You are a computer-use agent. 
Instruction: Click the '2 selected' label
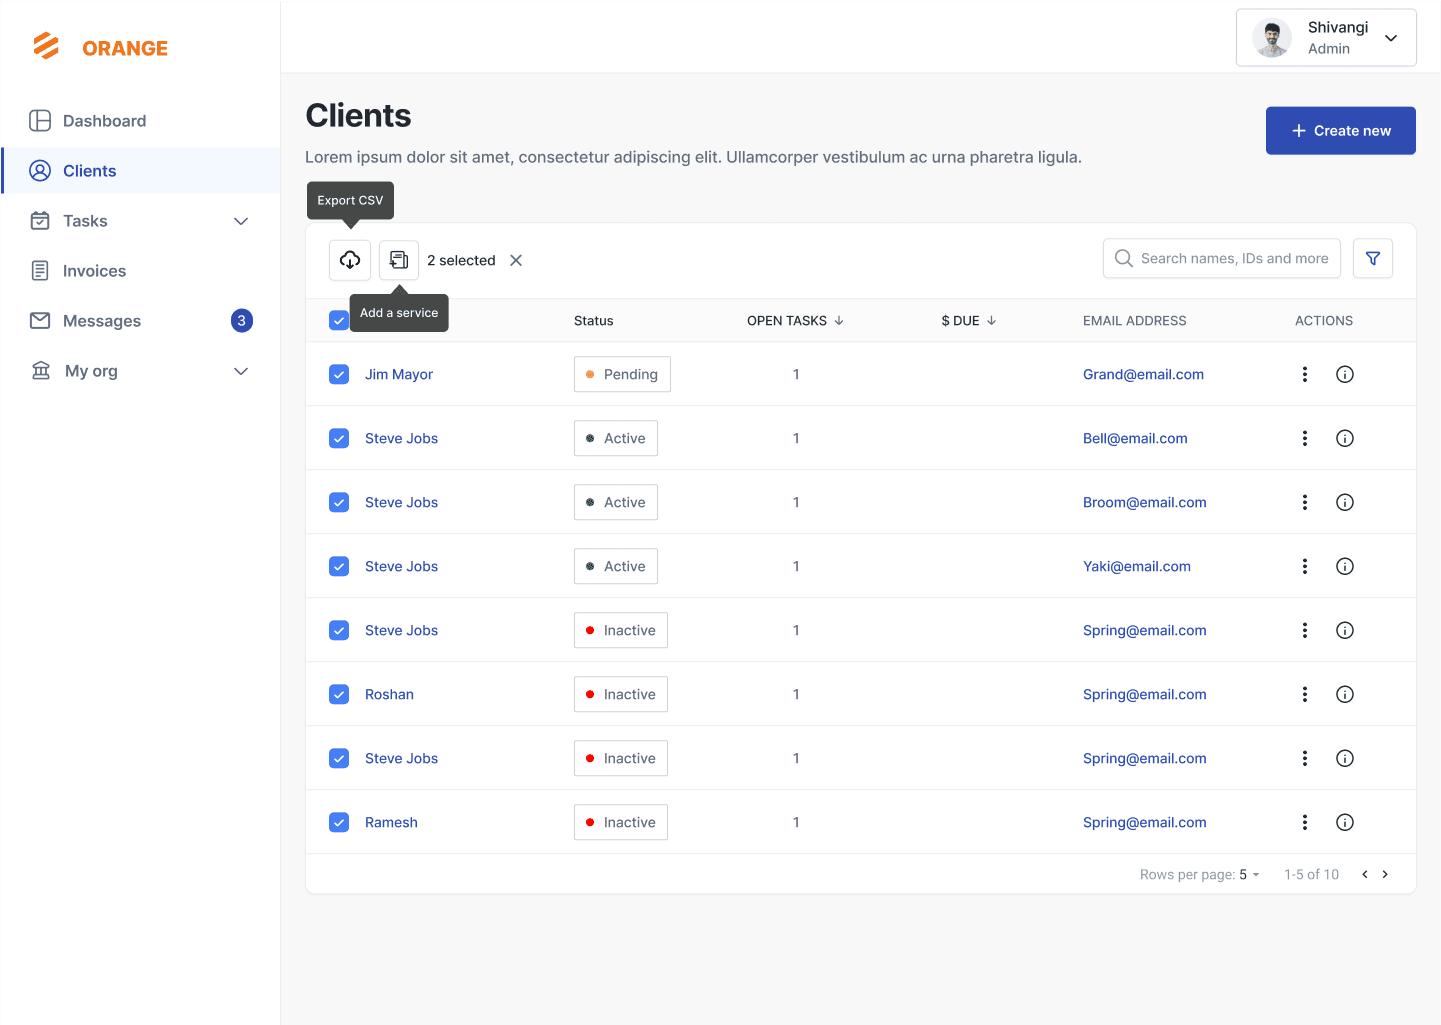461,260
